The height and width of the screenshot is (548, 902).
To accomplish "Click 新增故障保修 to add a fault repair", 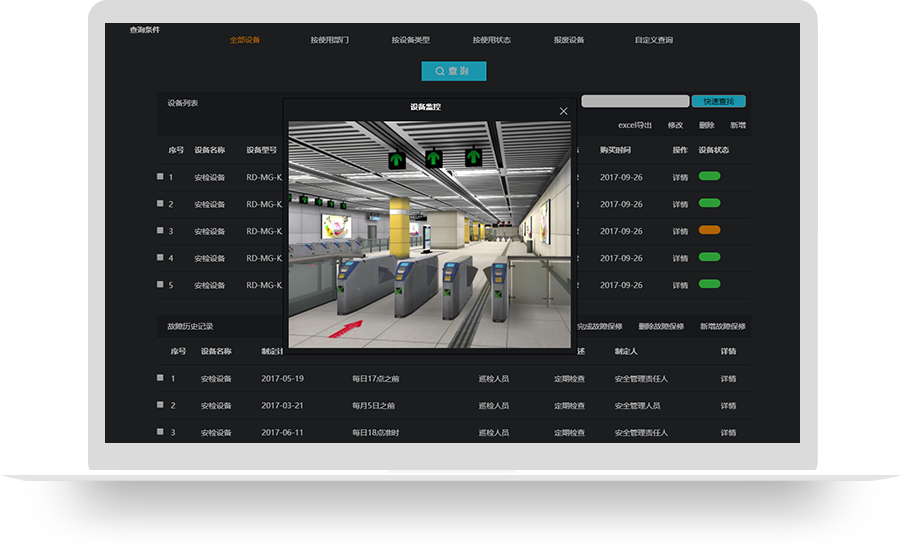I will pos(722,326).
